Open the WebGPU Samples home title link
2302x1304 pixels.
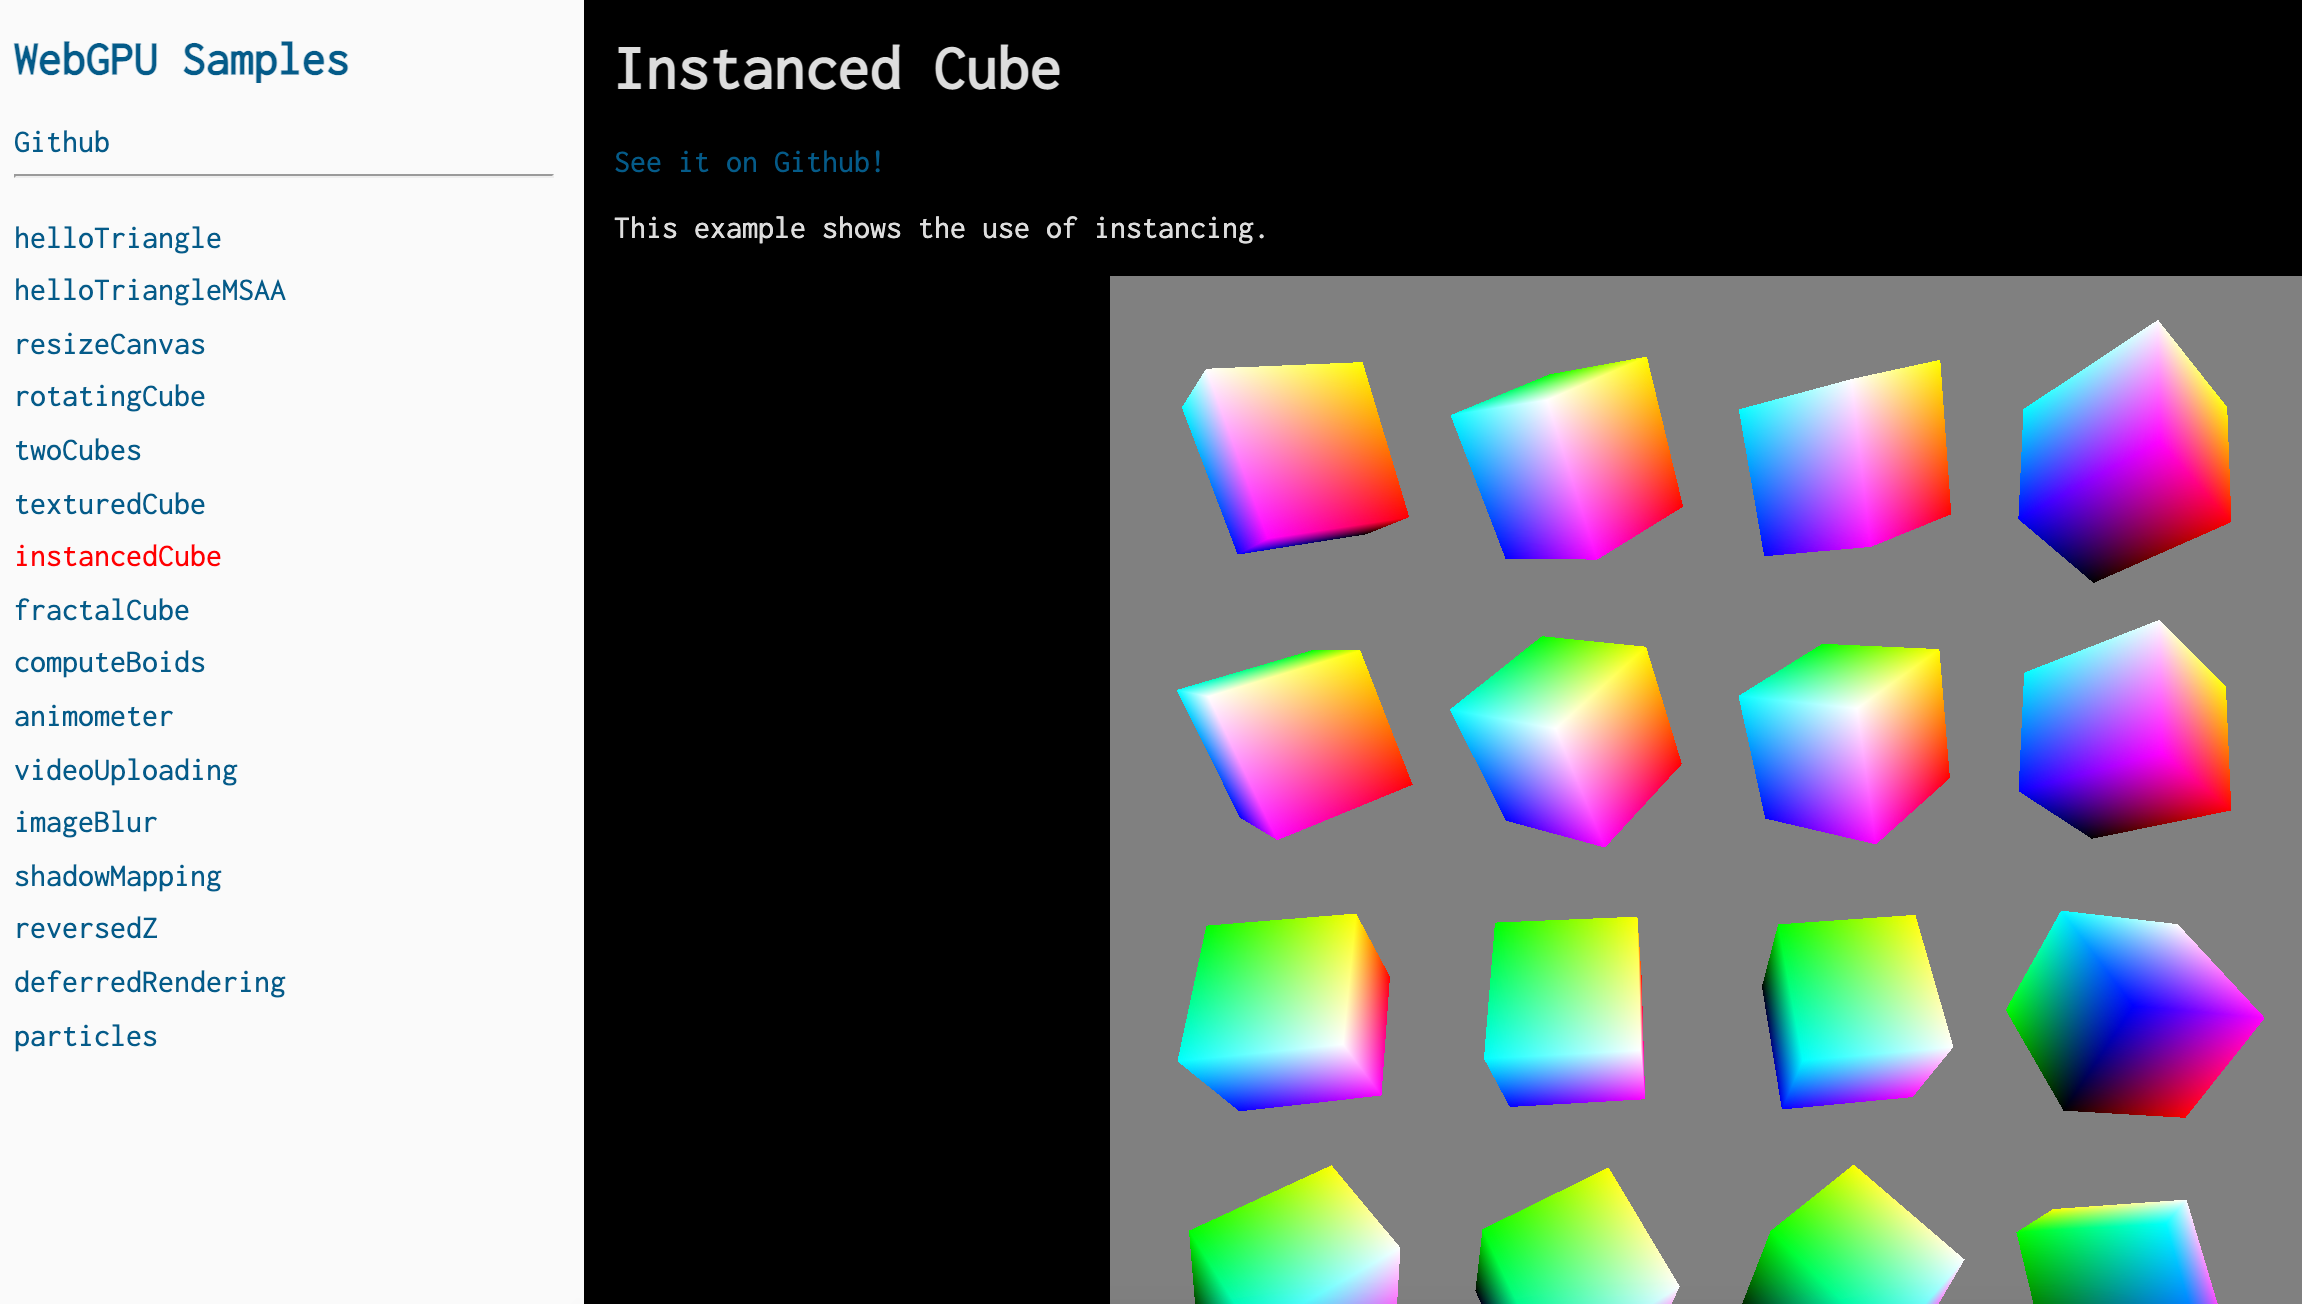(181, 60)
